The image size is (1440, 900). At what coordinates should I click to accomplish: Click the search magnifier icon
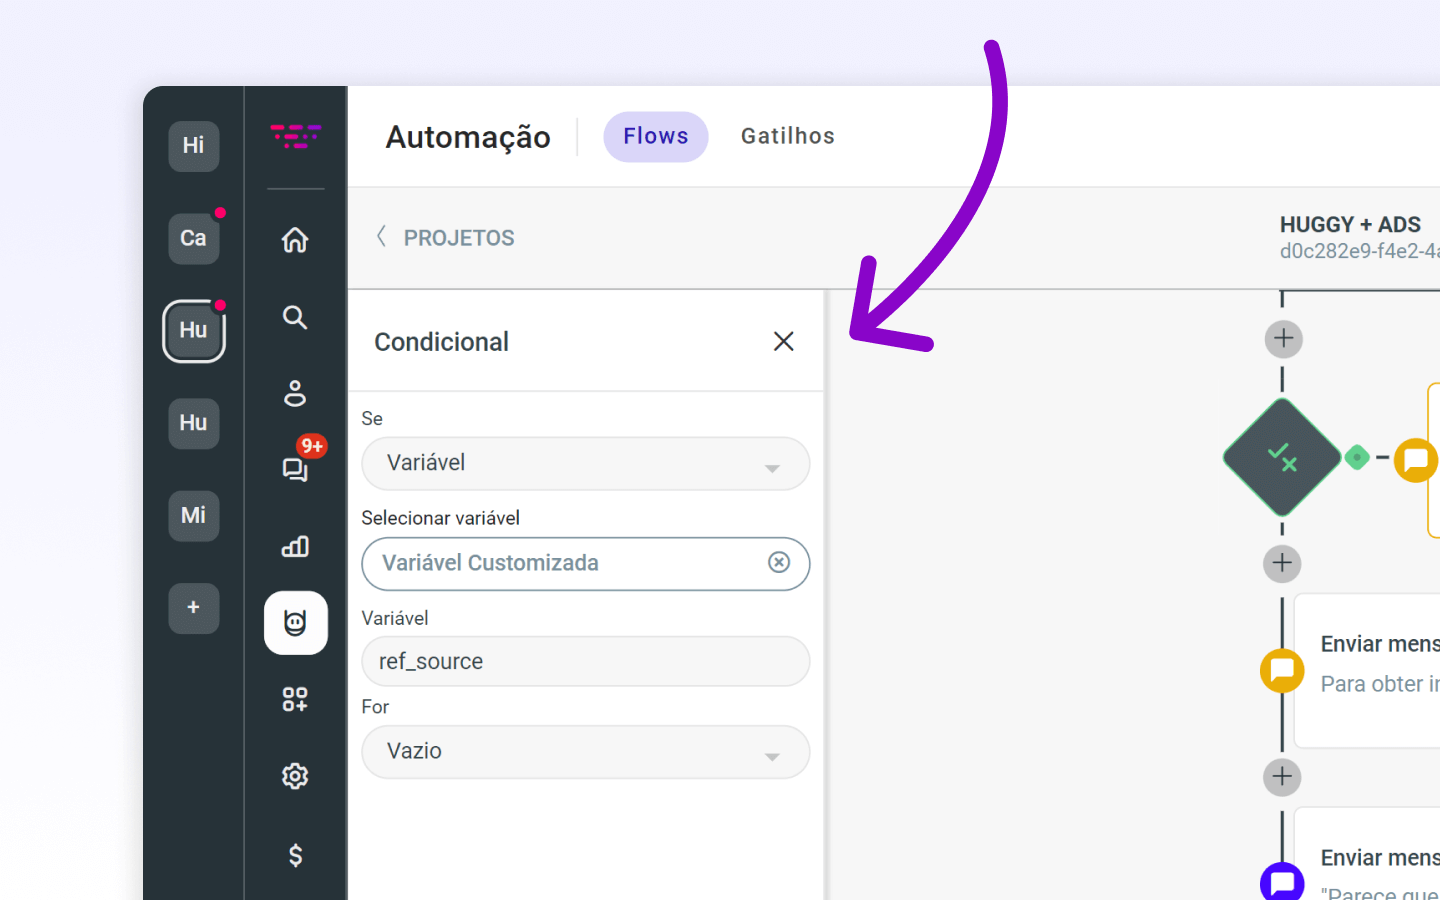(x=295, y=317)
